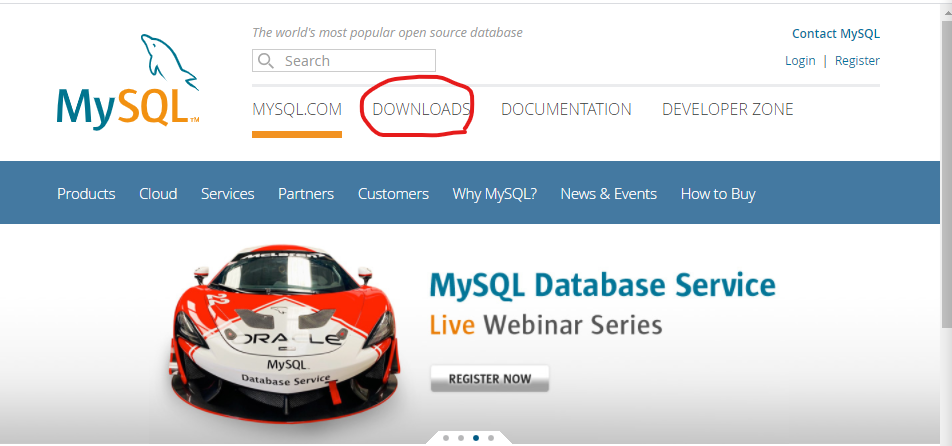The height and width of the screenshot is (446, 952).
Task: Select the third highlighted carousel dot
Action: 476,438
